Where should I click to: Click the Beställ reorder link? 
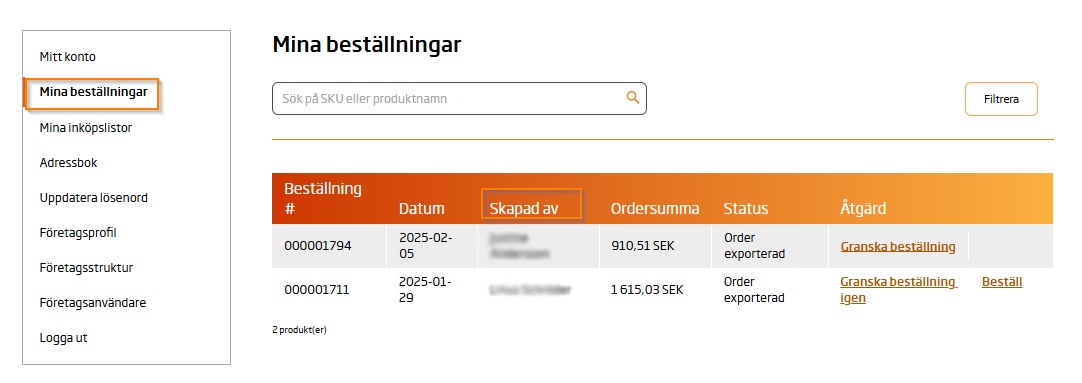click(x=1001, y=282)
